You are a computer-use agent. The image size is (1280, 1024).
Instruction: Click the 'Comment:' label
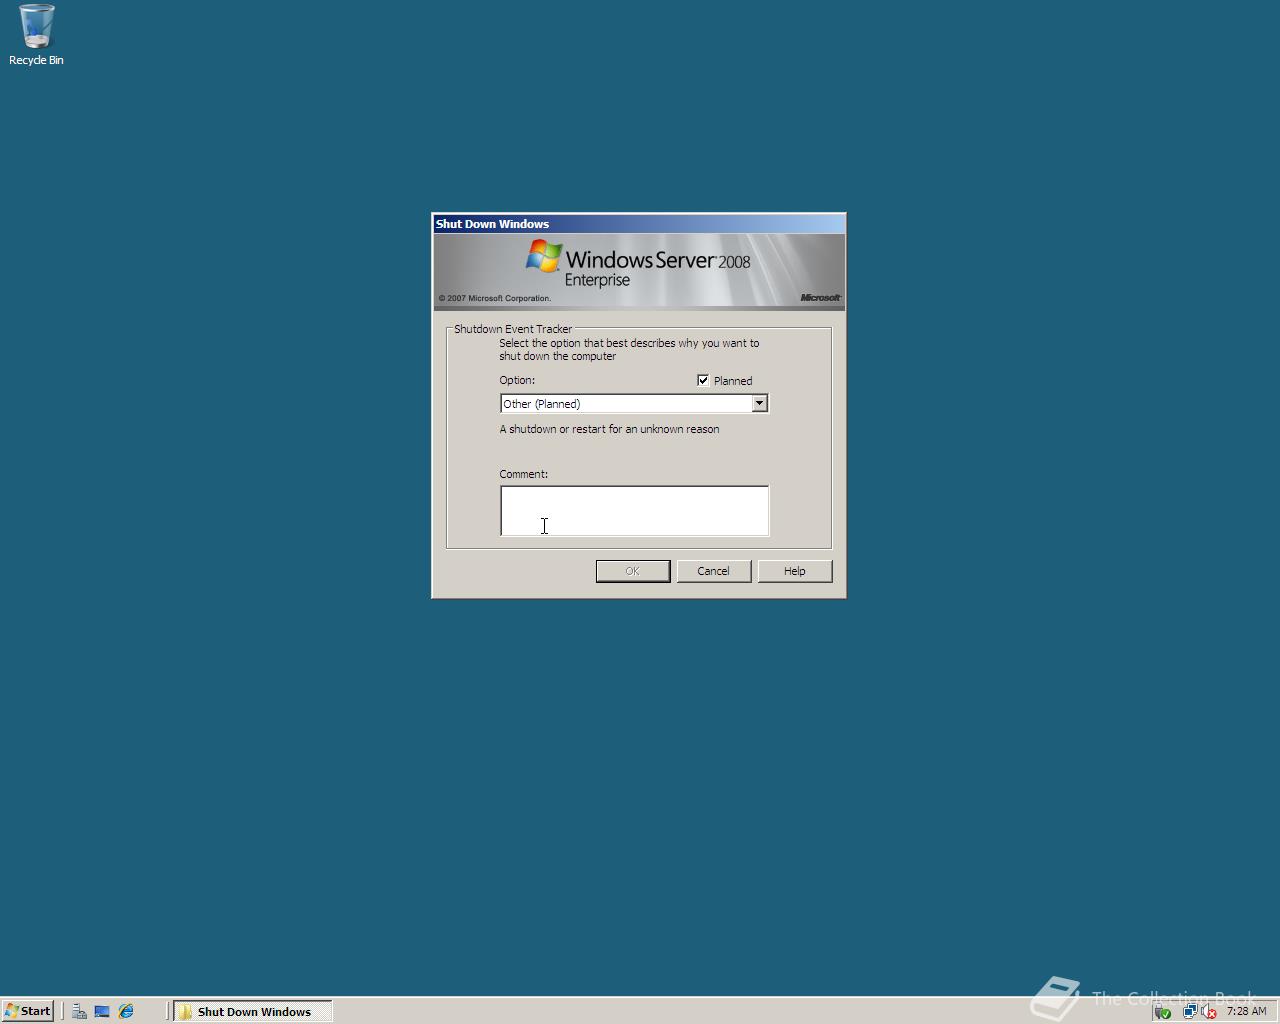point(524,474)
